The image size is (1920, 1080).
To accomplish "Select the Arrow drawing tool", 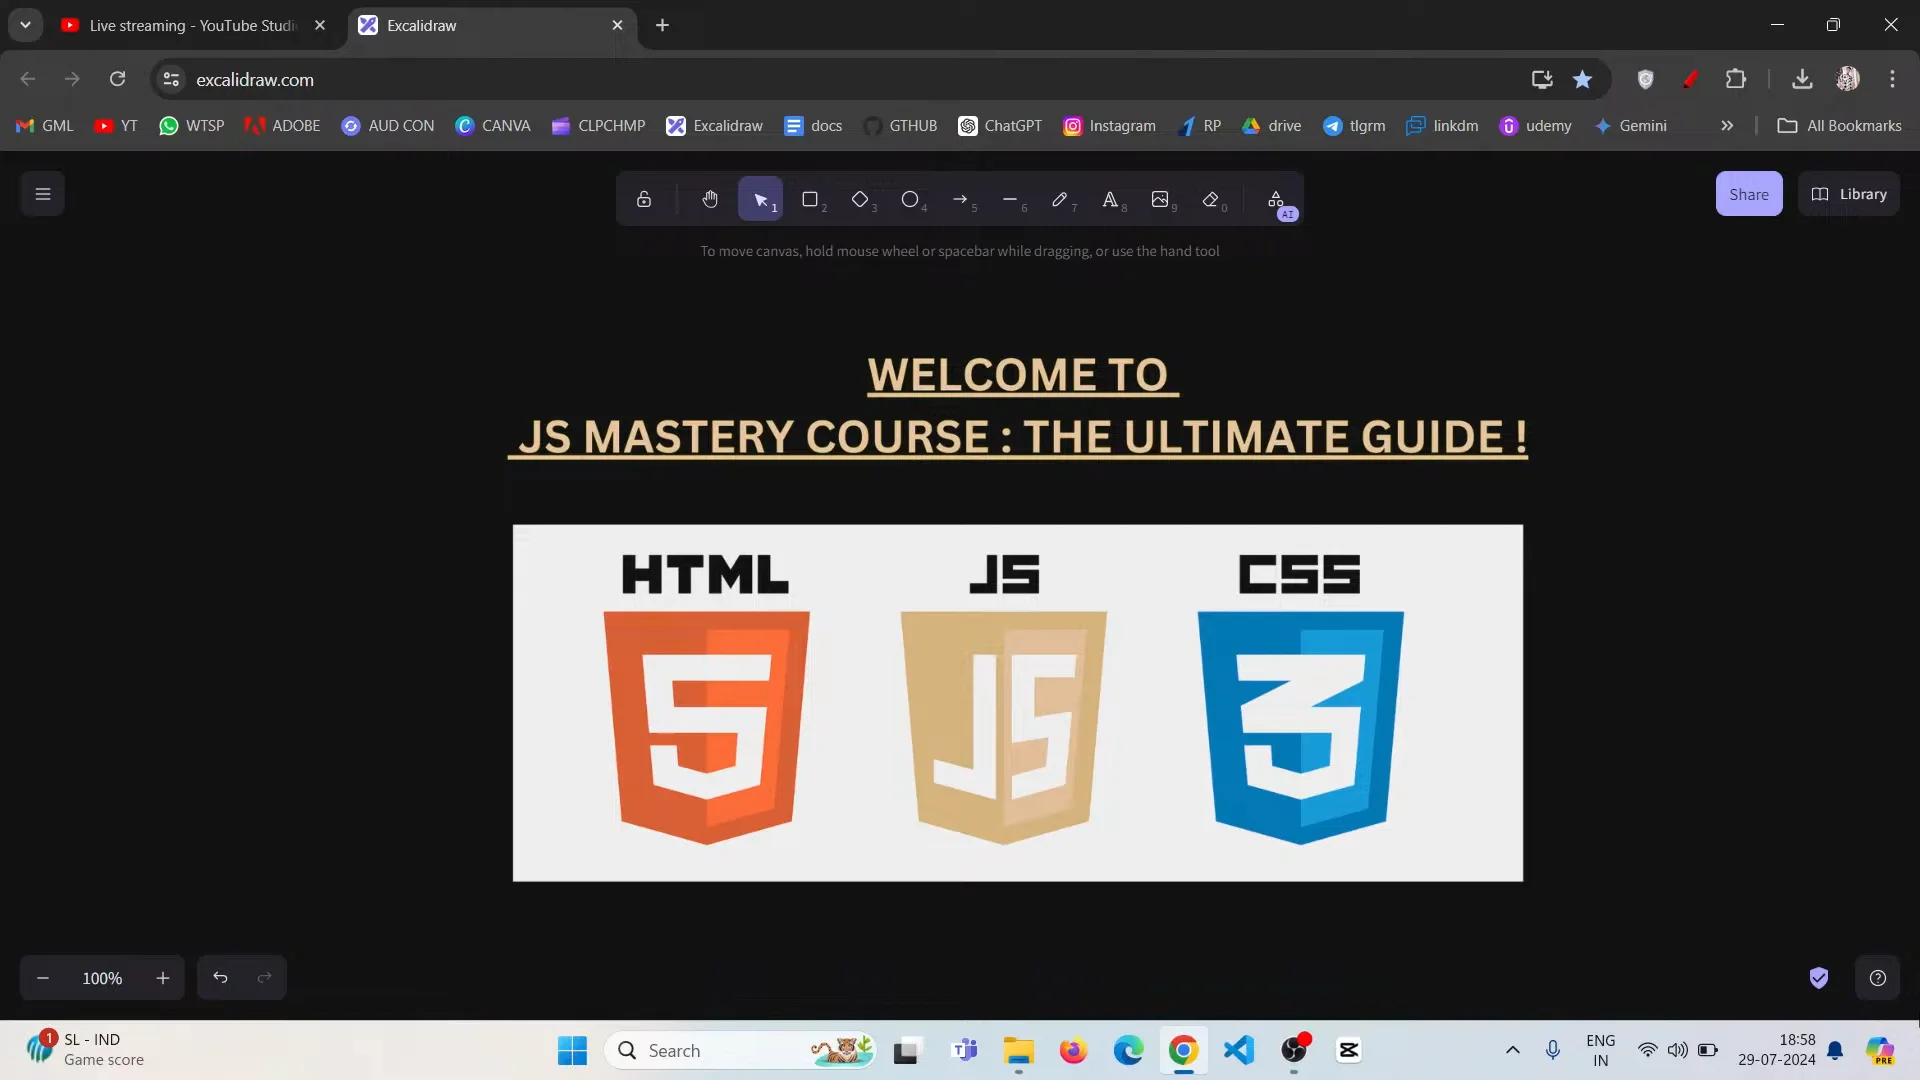I will [960, 199].
